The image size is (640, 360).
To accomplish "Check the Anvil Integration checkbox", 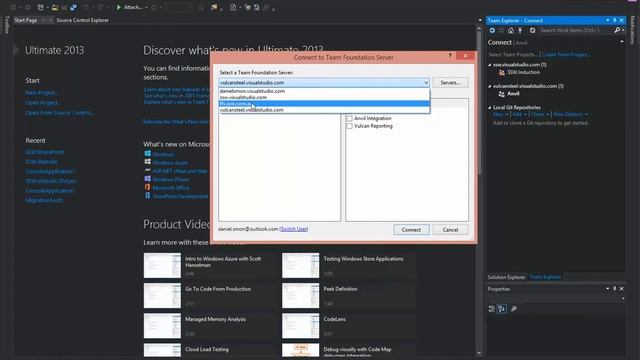I will 349,118.
